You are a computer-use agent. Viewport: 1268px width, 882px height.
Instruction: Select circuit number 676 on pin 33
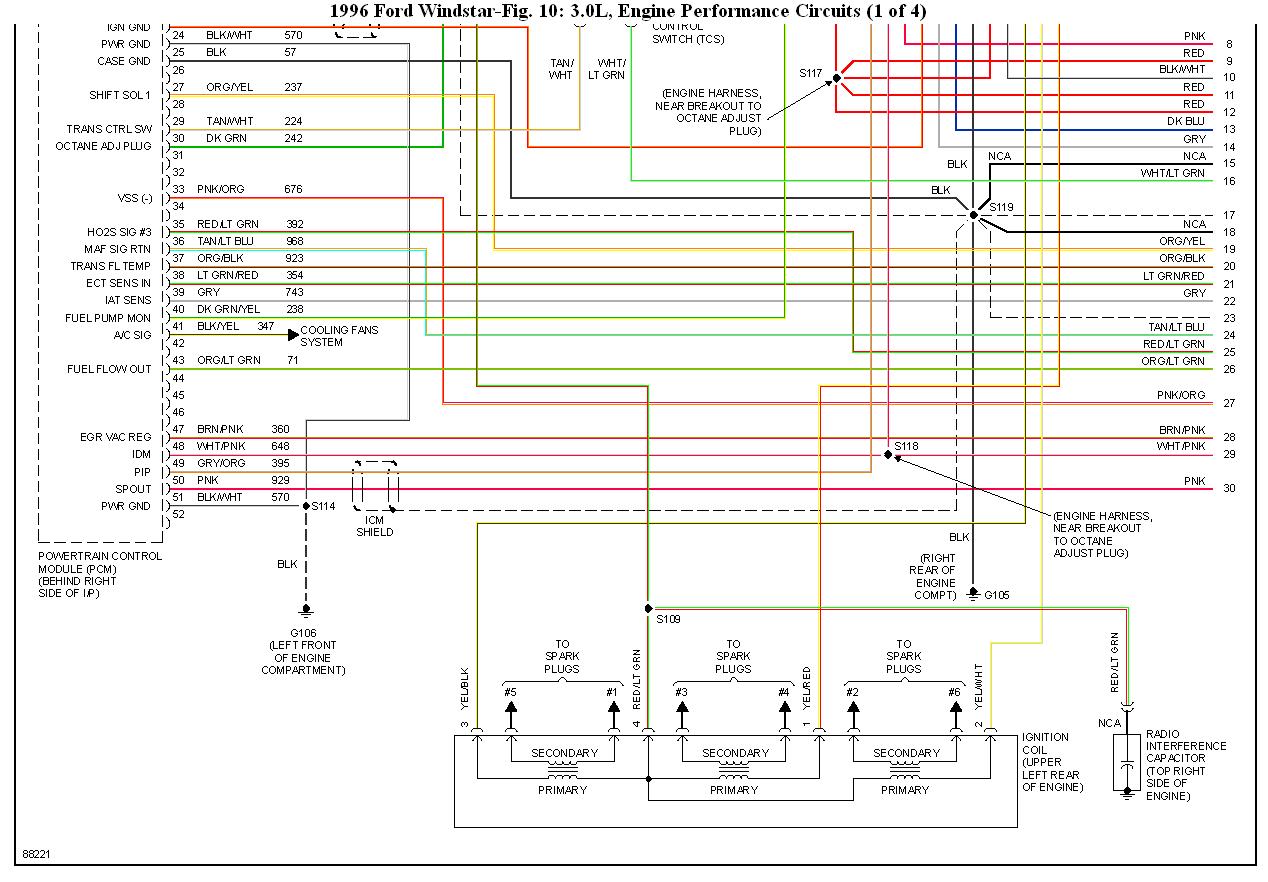point(292,189)
